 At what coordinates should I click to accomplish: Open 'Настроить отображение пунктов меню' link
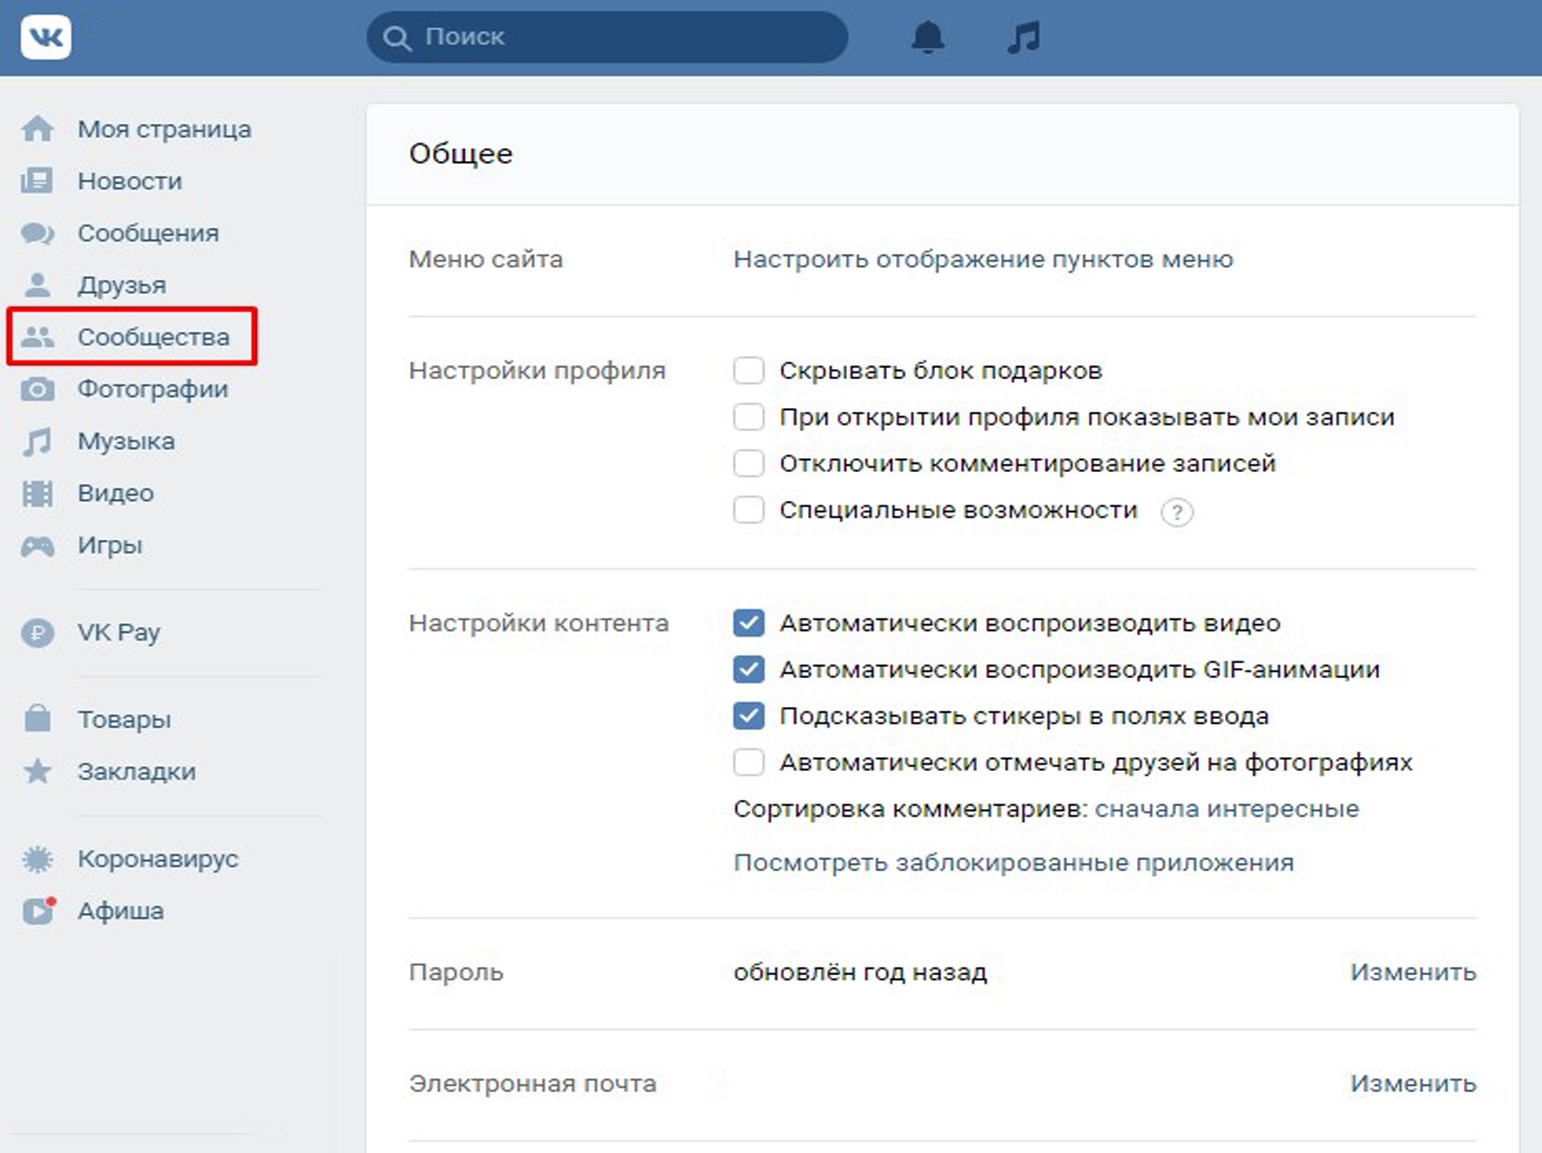pyautogui.click(x=983, y=260)
